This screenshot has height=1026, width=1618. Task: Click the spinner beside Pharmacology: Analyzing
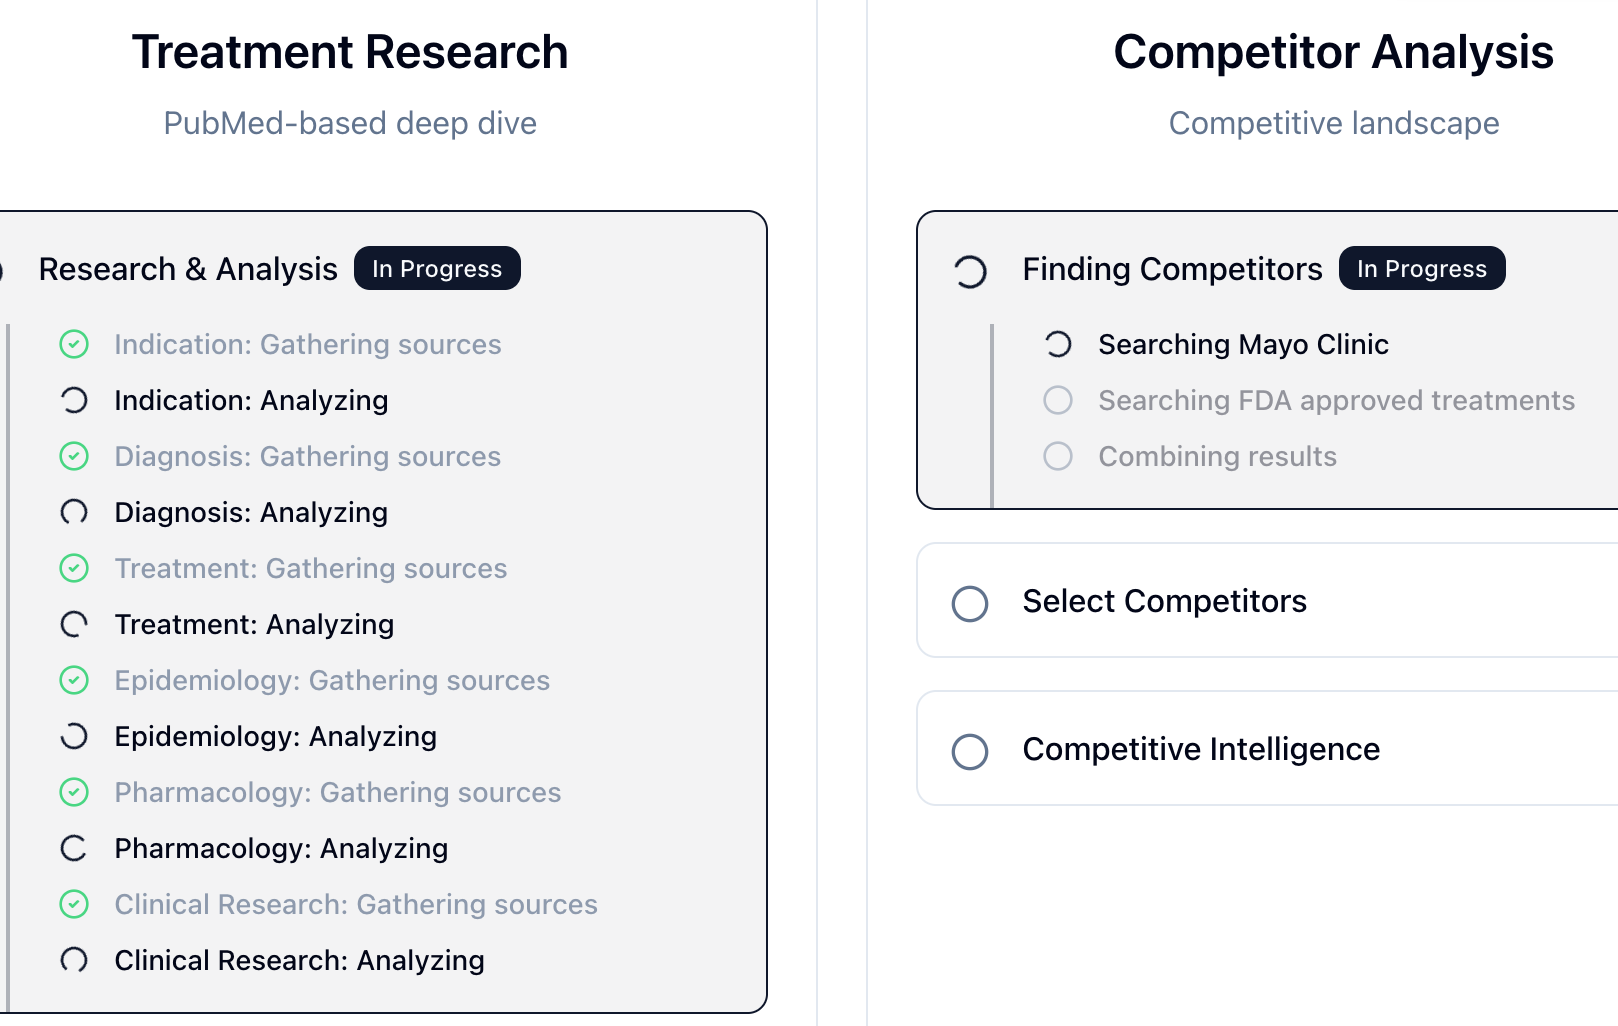74,848
